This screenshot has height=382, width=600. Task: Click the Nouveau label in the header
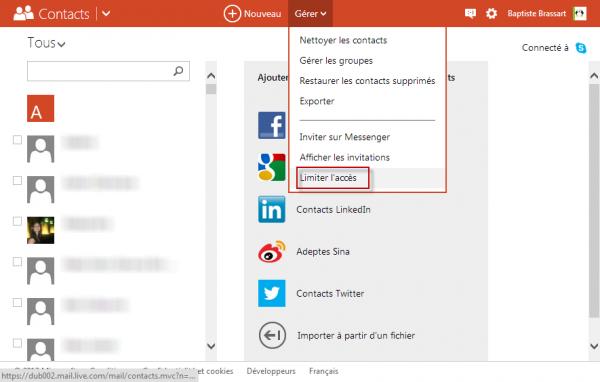point(262,14)
